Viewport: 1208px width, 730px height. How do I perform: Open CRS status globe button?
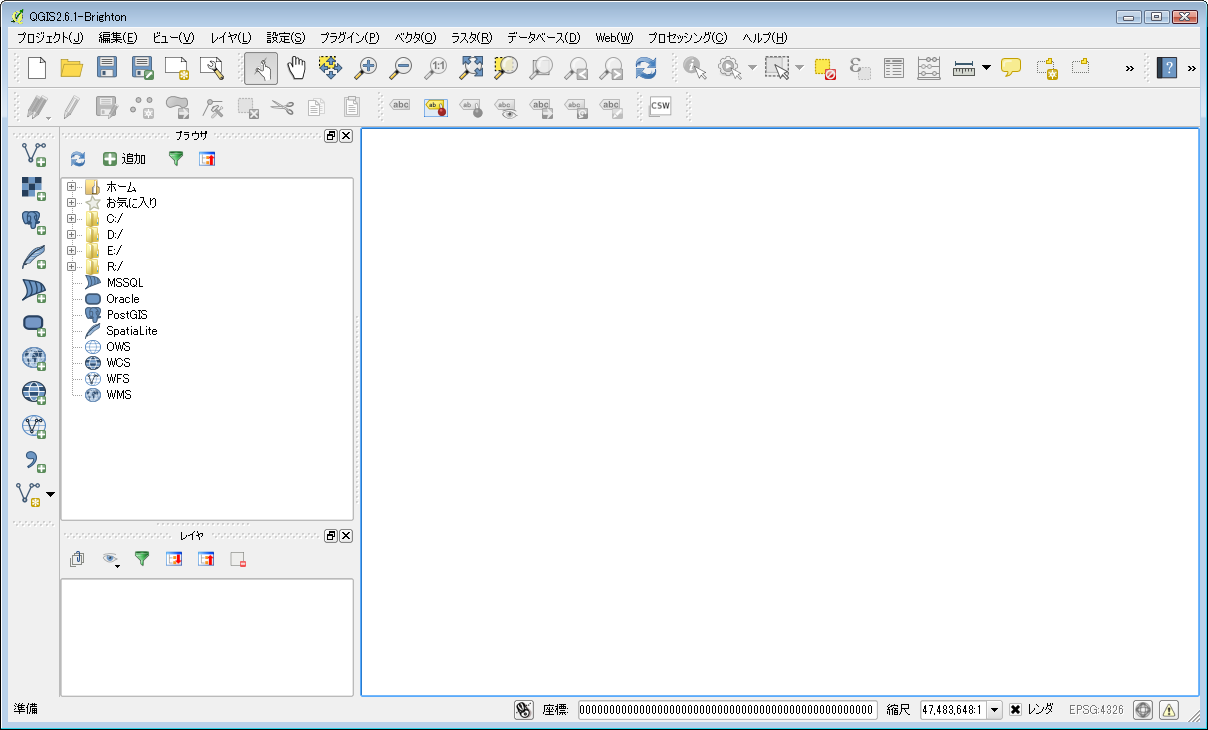point(1143,709)
